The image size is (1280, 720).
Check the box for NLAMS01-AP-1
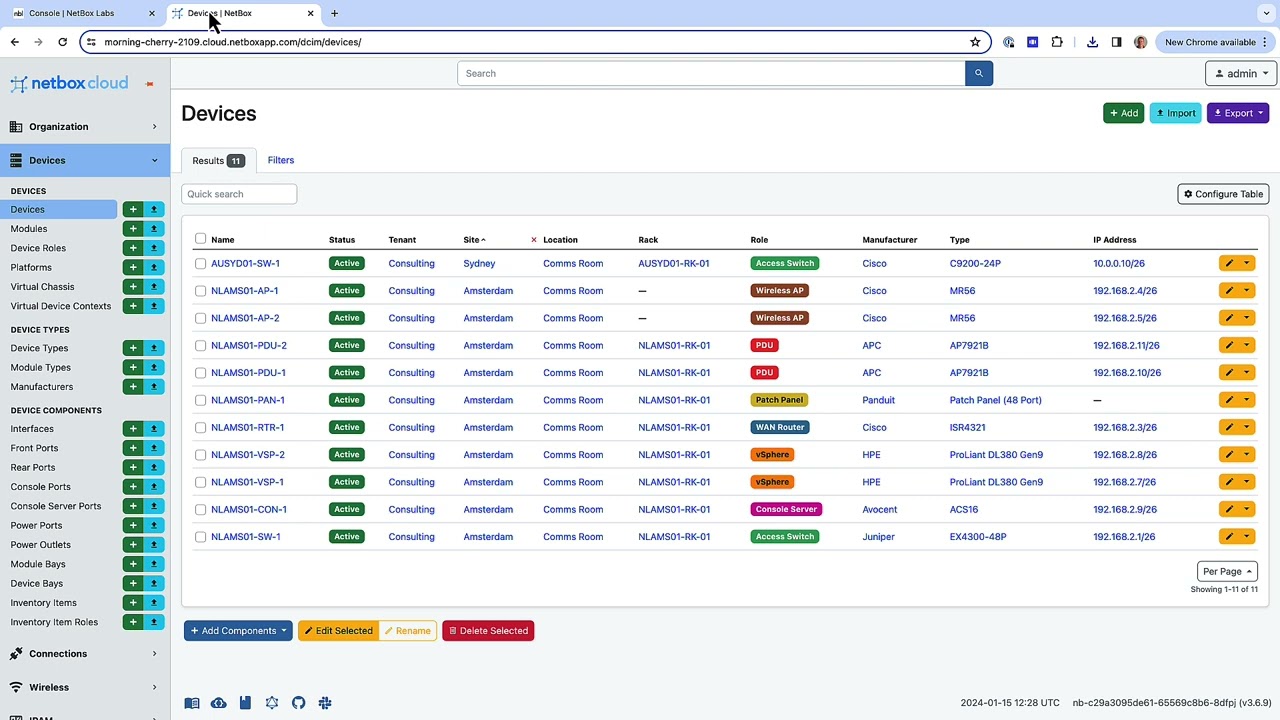pyautogui.click(x=201, y=291)
